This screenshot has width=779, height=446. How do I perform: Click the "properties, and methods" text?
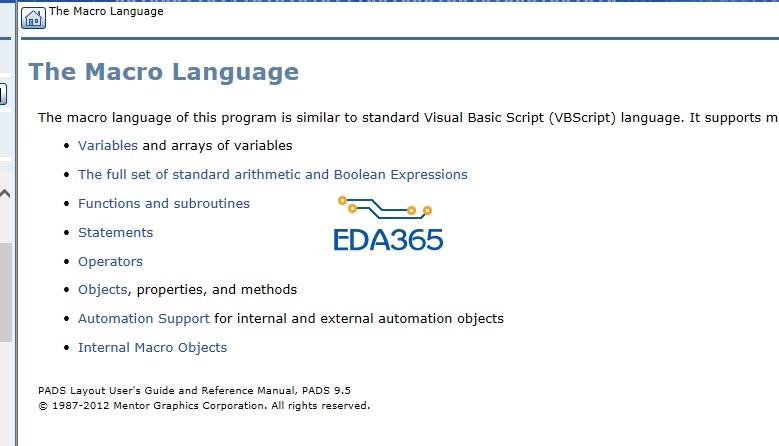click(217, 290)
